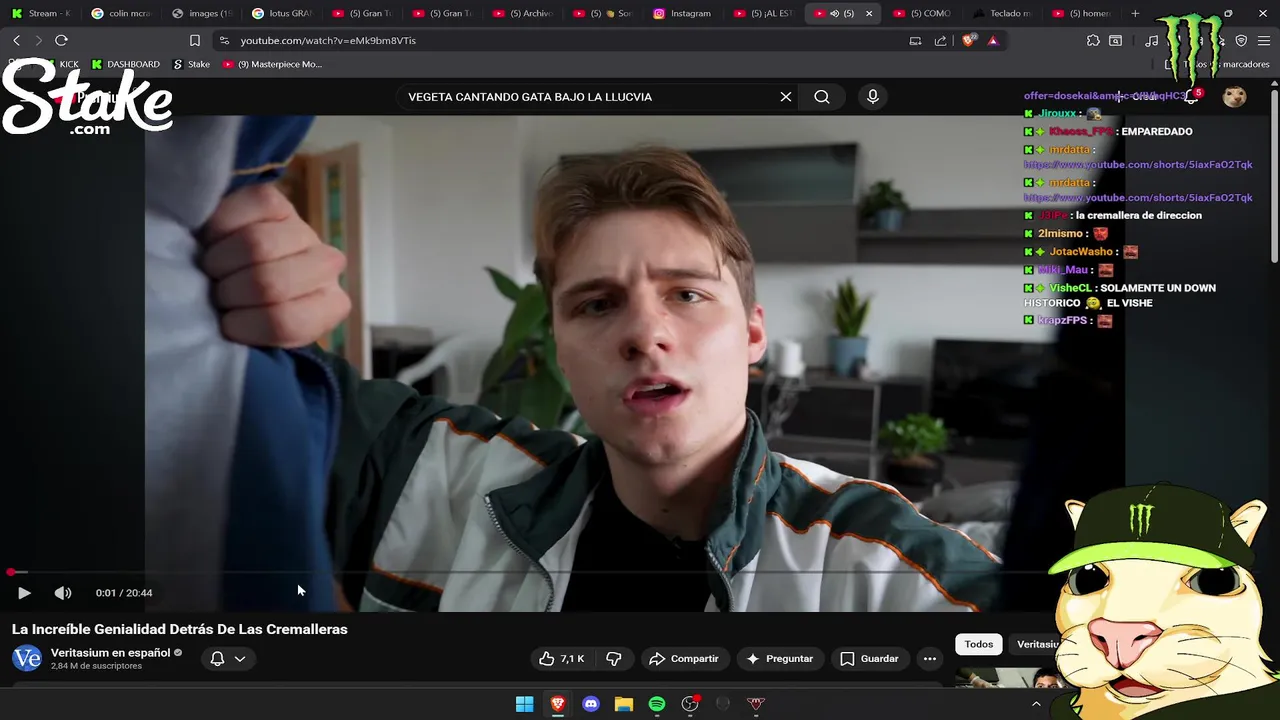The height and width of the screenshot is (720, 1280).
Task: Open mrdatta's first YouTube shorts link
Action: (x=1138, y=164)
